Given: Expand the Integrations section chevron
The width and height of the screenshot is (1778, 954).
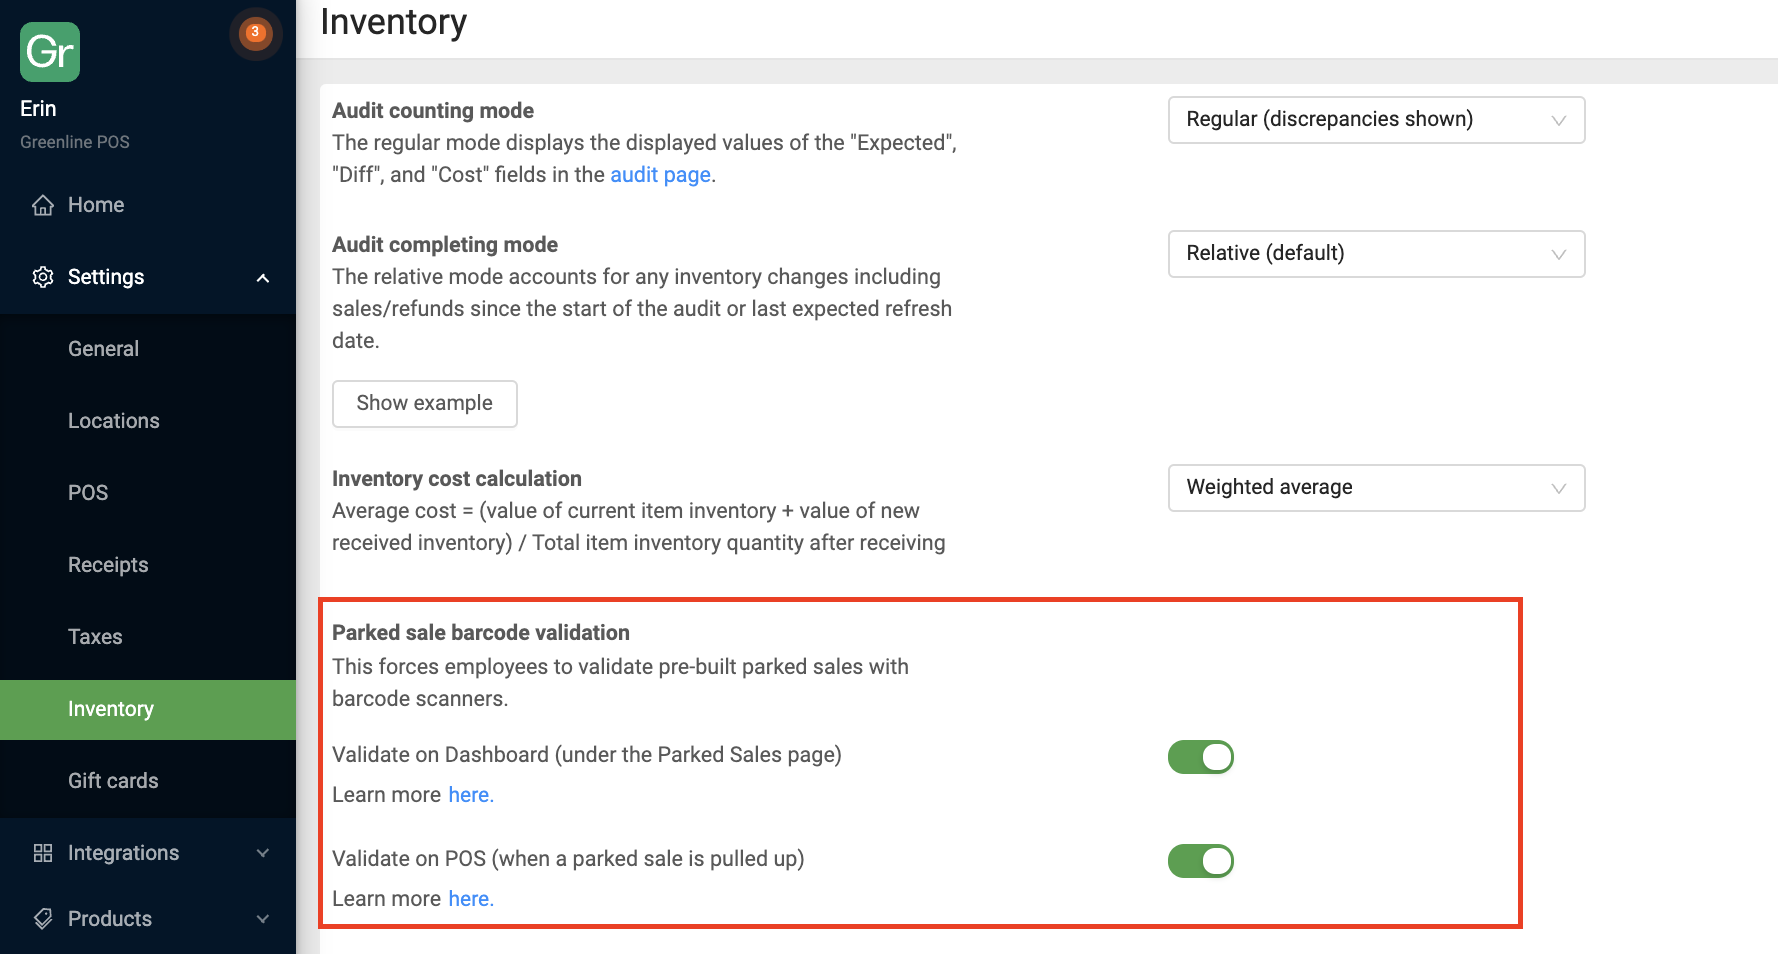Looking at the screenshot, I should point(263,853).
